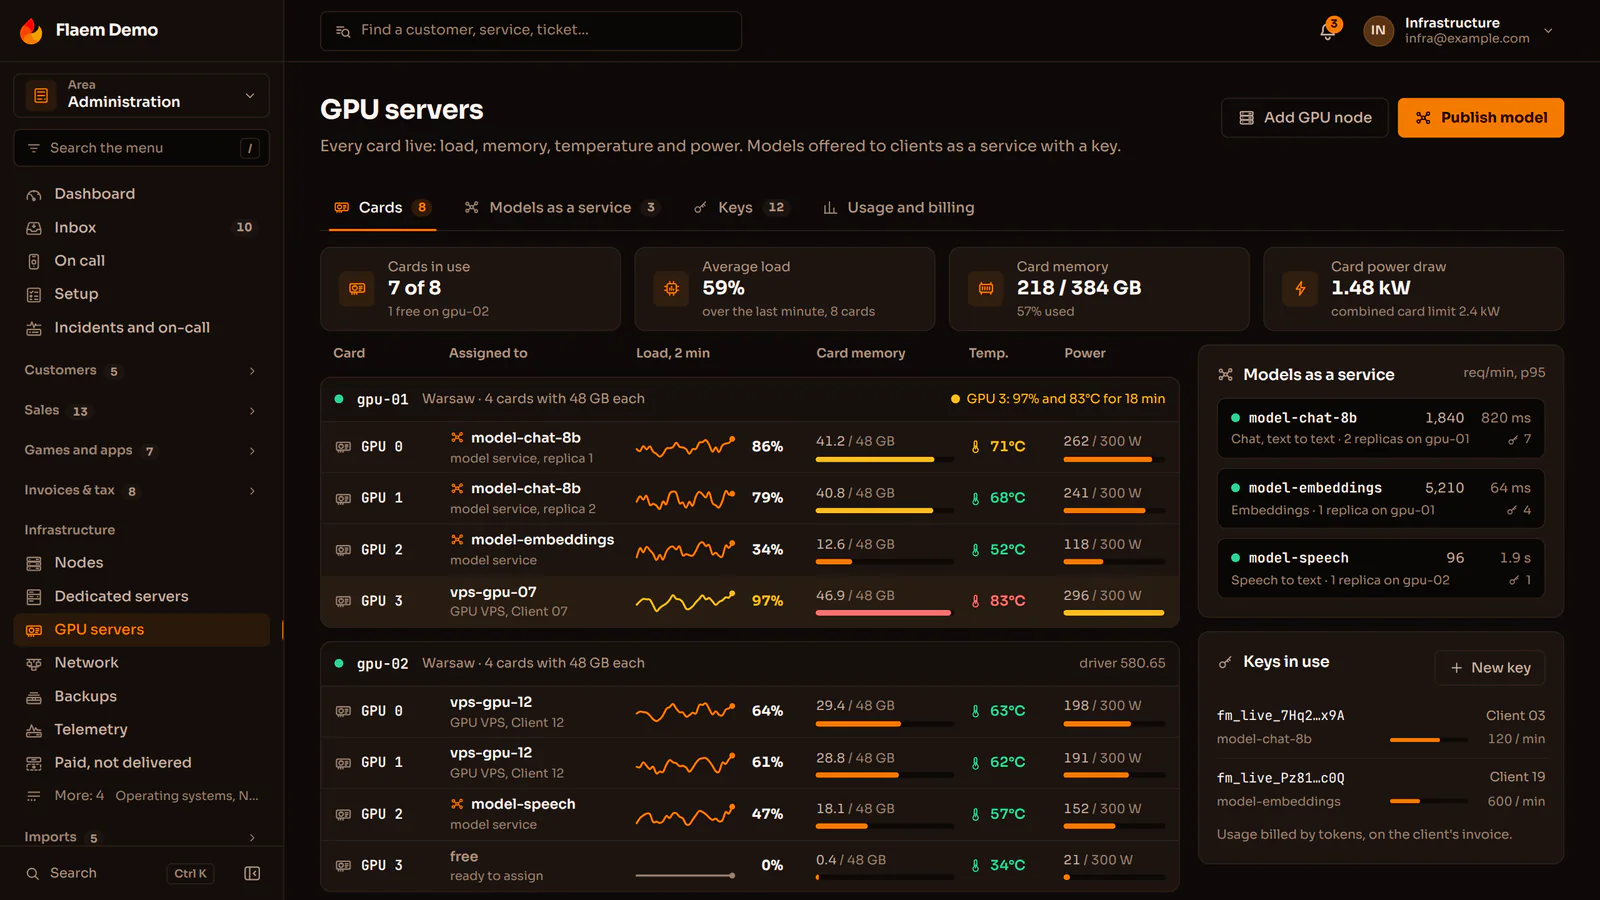
Task: Expand the Invoices & tax group
Action: pos(140,491)
